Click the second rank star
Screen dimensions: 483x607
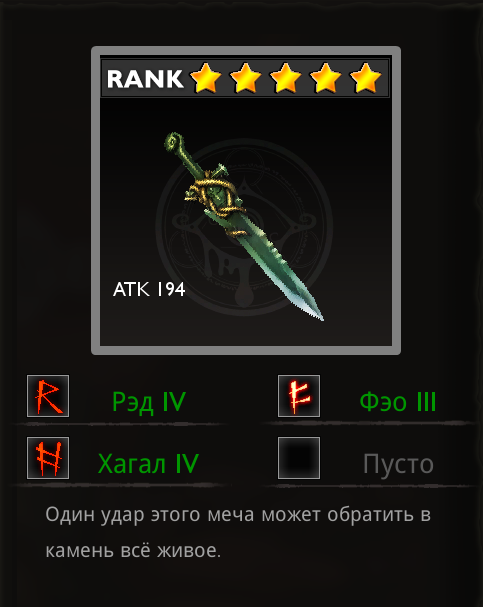point(245,78)
